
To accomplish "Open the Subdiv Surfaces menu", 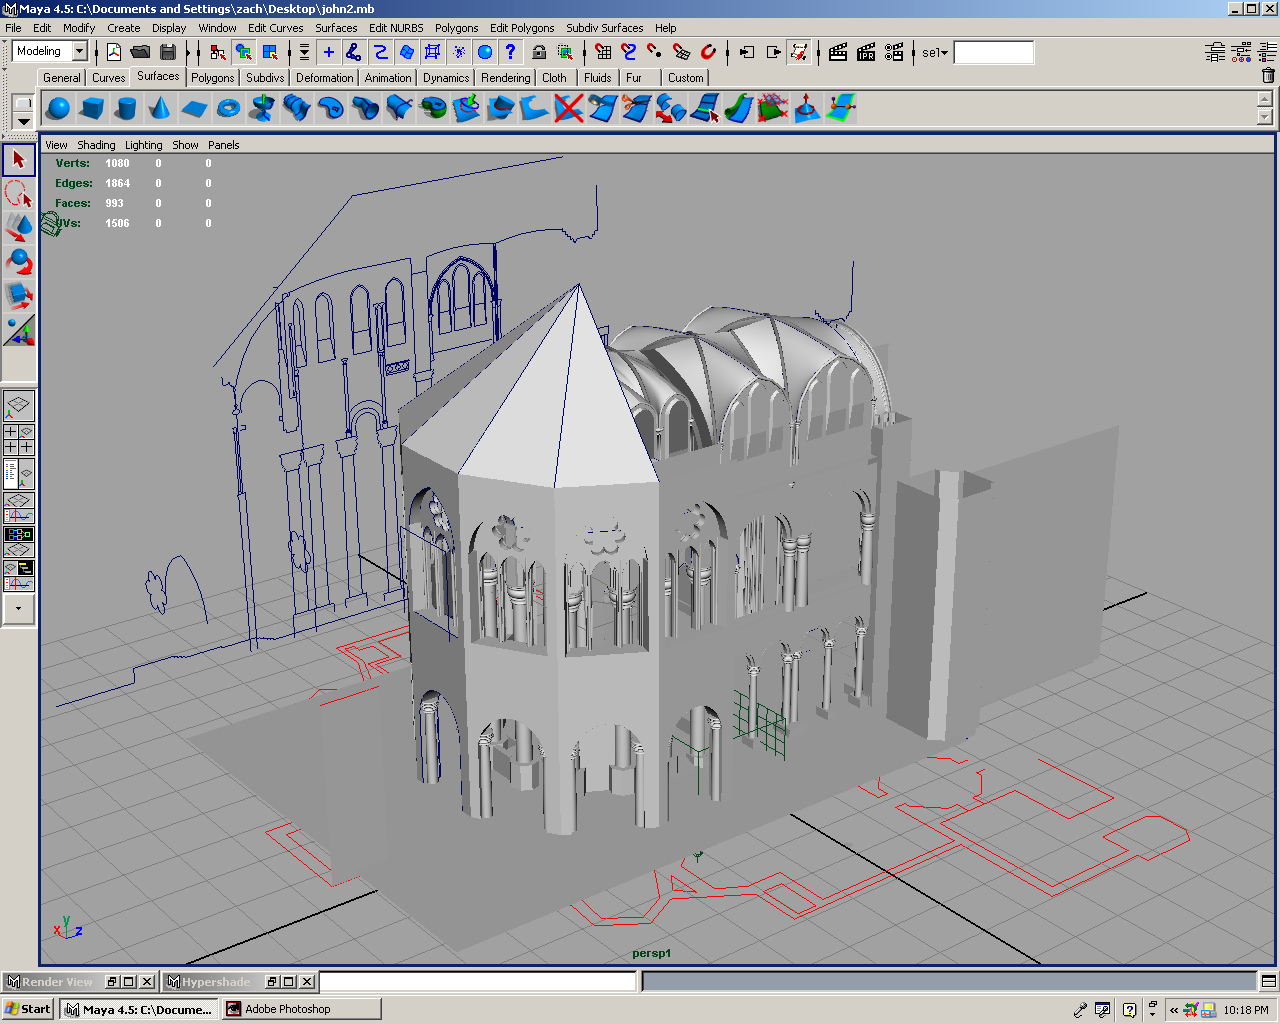I will (604, 28).
